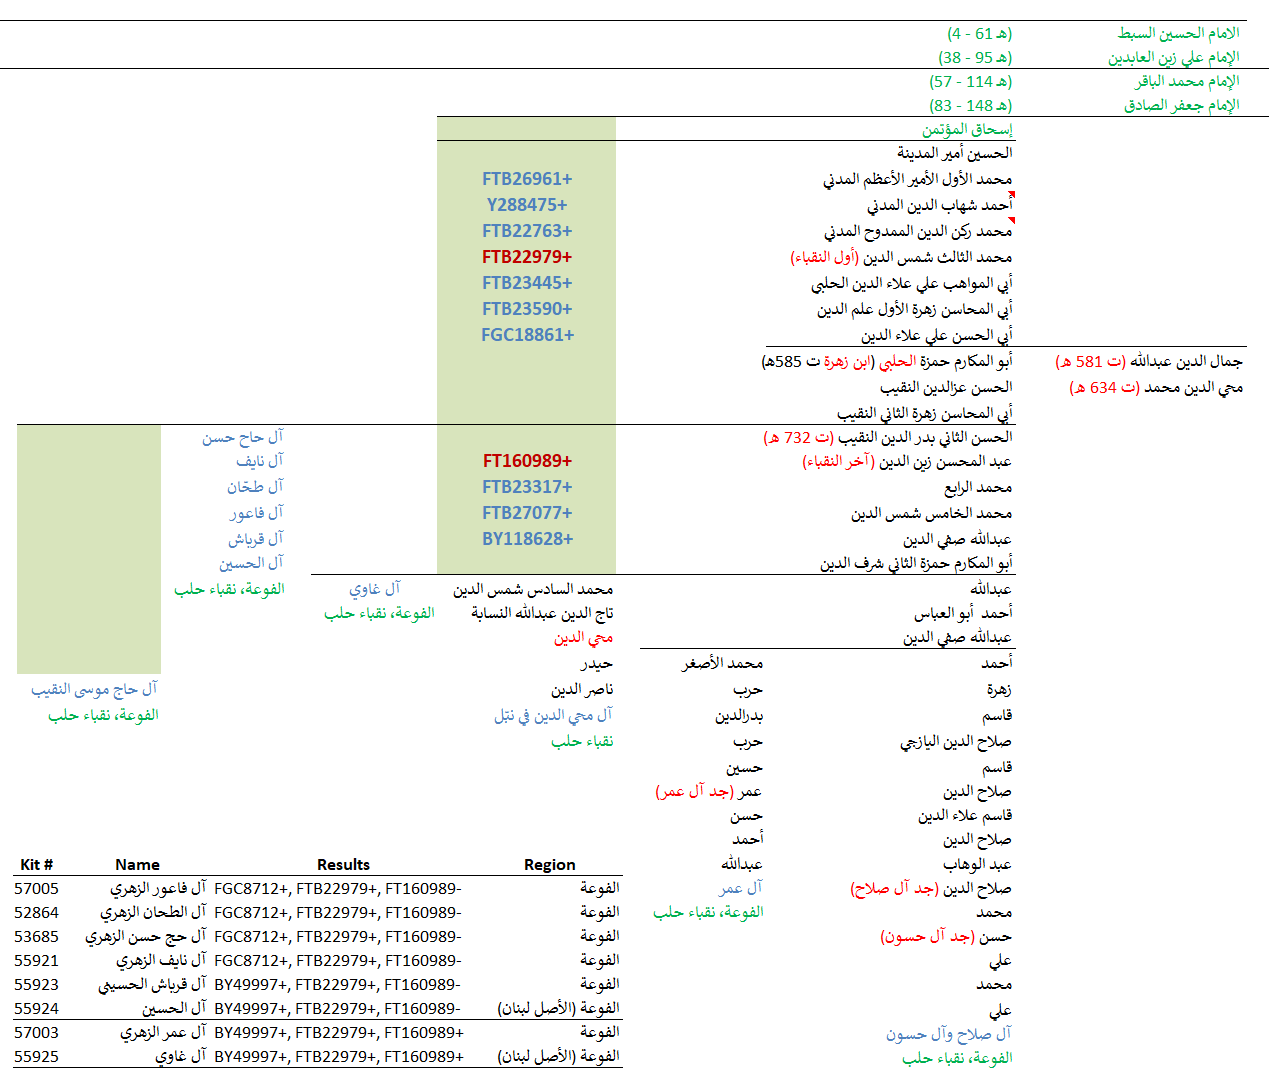The height and width of the screenshot is (1089, 1269).
Task: Select the FGC18861+ cell
Action: pos(527,335)
